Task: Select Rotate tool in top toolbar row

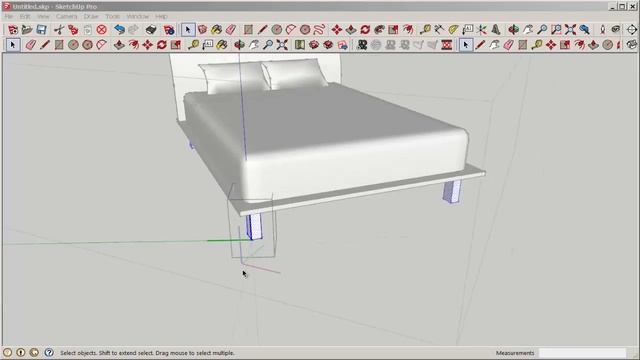Action: (x=365, y=29)
